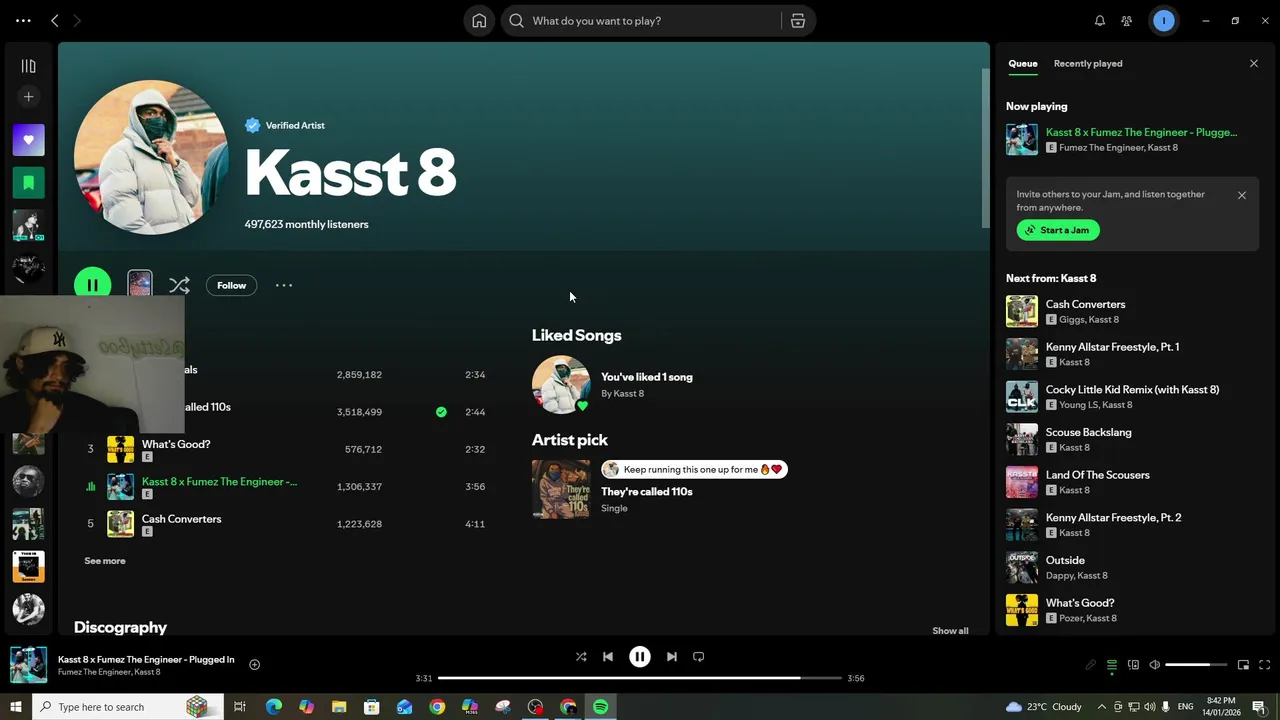Switch to the Recently played tab
The width and height of the screenshot is (1280, 720).
coord(1088,64)
